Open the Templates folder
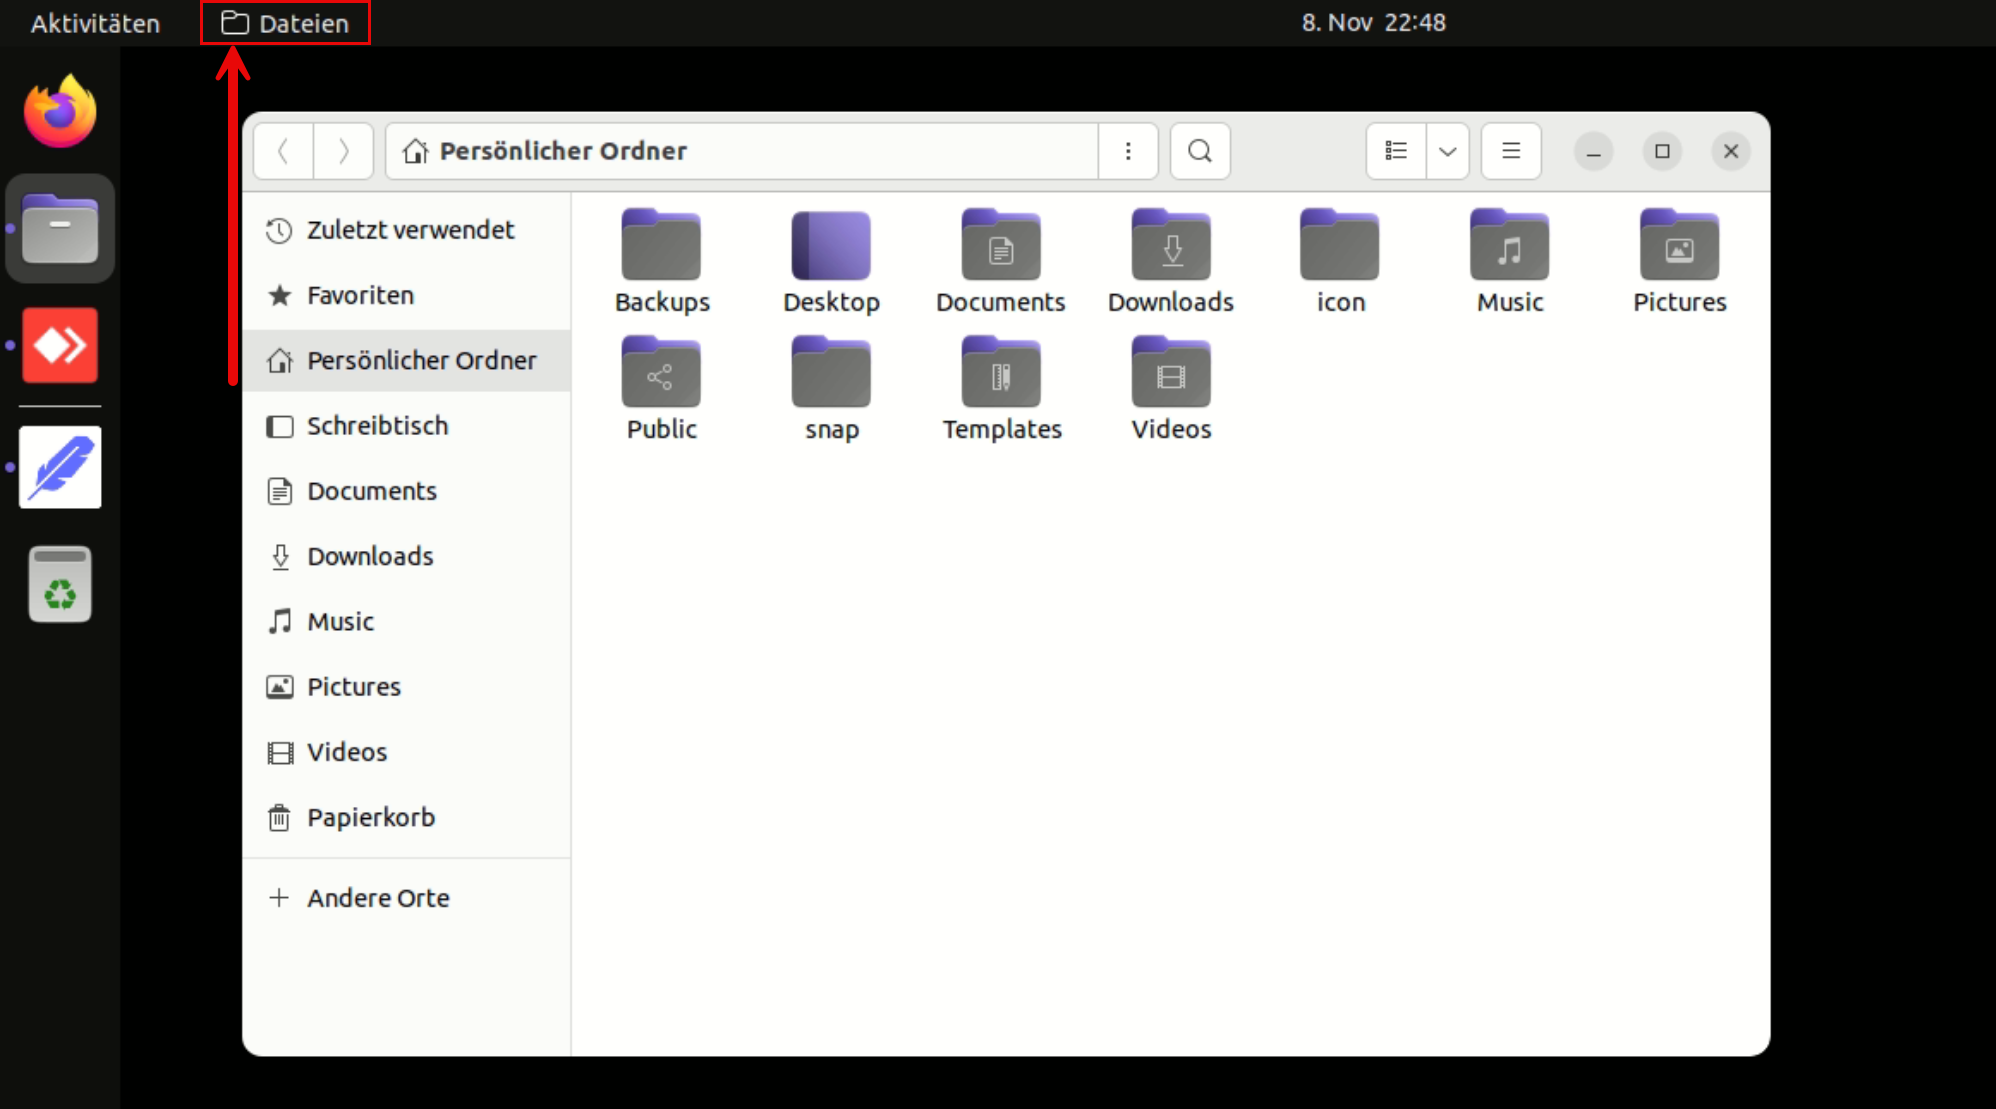The image size is (1996, 1109). (x=1001, y=375)
